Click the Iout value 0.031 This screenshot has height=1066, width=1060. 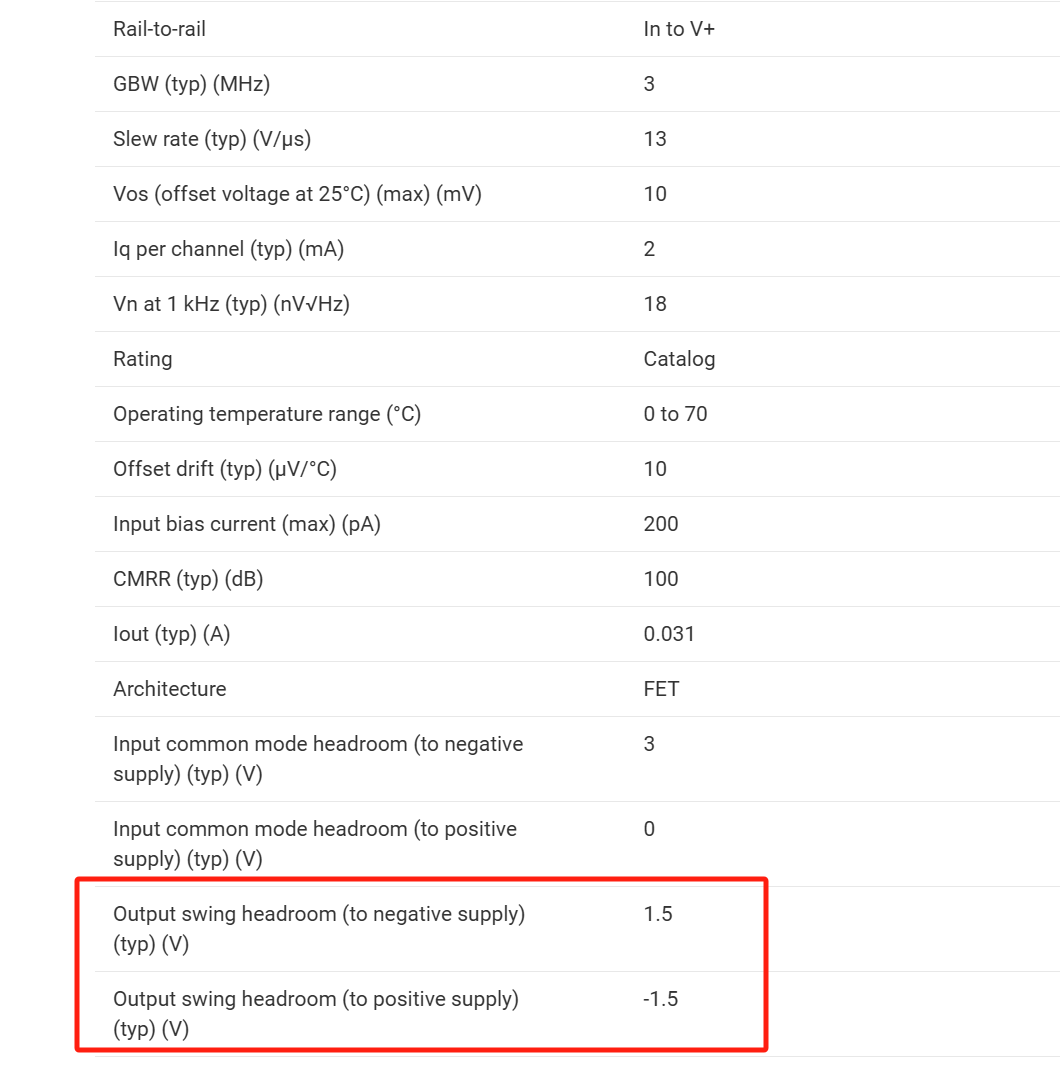(x=669, y=634)
